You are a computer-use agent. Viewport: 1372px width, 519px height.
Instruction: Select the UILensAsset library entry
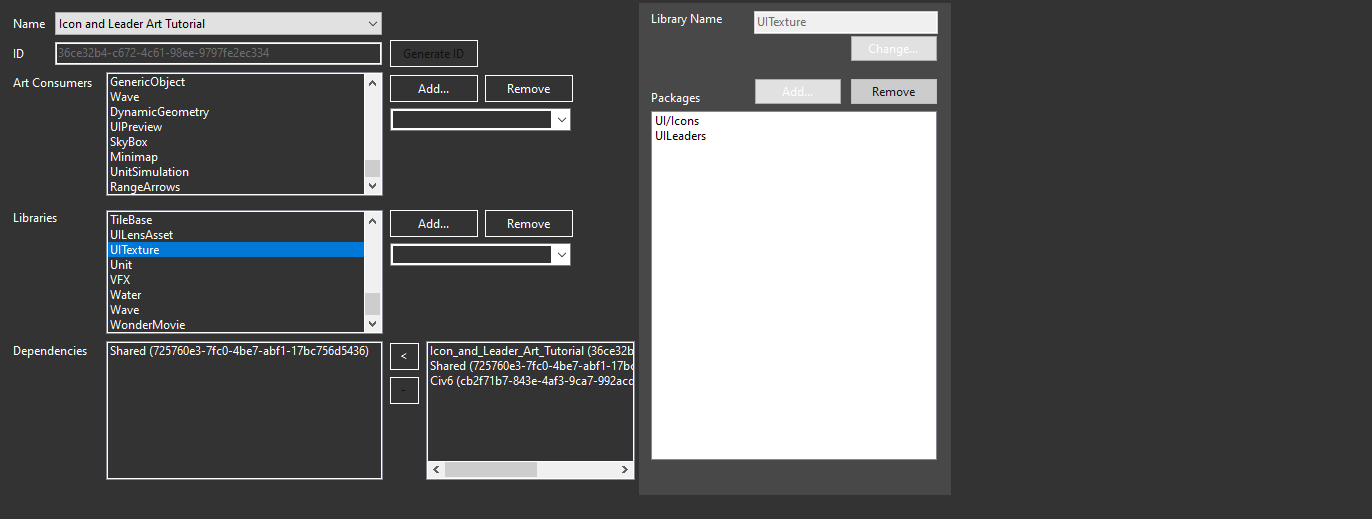236,235
